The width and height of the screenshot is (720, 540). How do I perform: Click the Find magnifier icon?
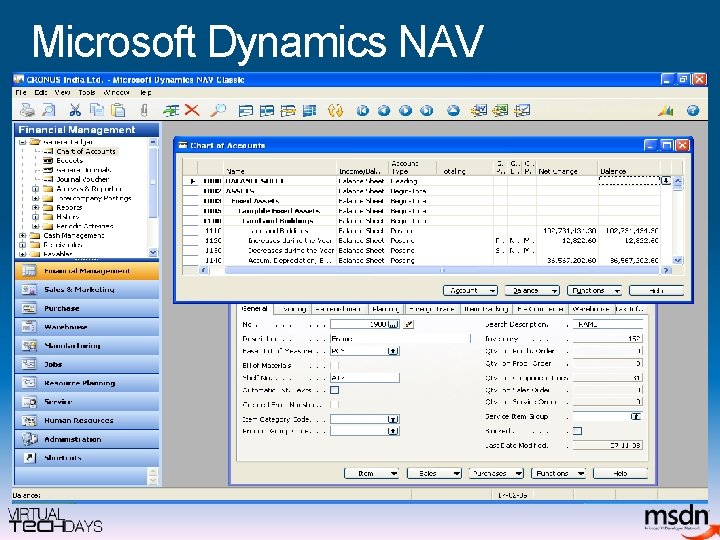tap(218, 110)
